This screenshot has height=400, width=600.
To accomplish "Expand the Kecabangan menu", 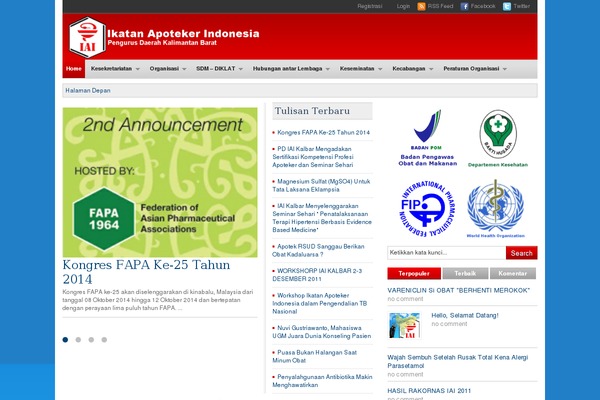I will [x=412, y=69].
